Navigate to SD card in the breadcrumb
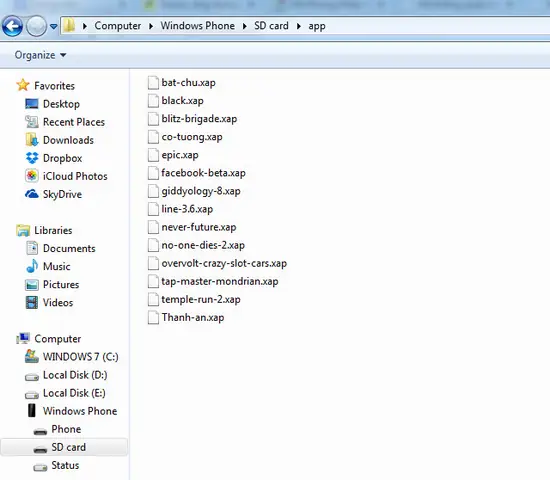Screen dimensions: 550x480 point(271,26)
